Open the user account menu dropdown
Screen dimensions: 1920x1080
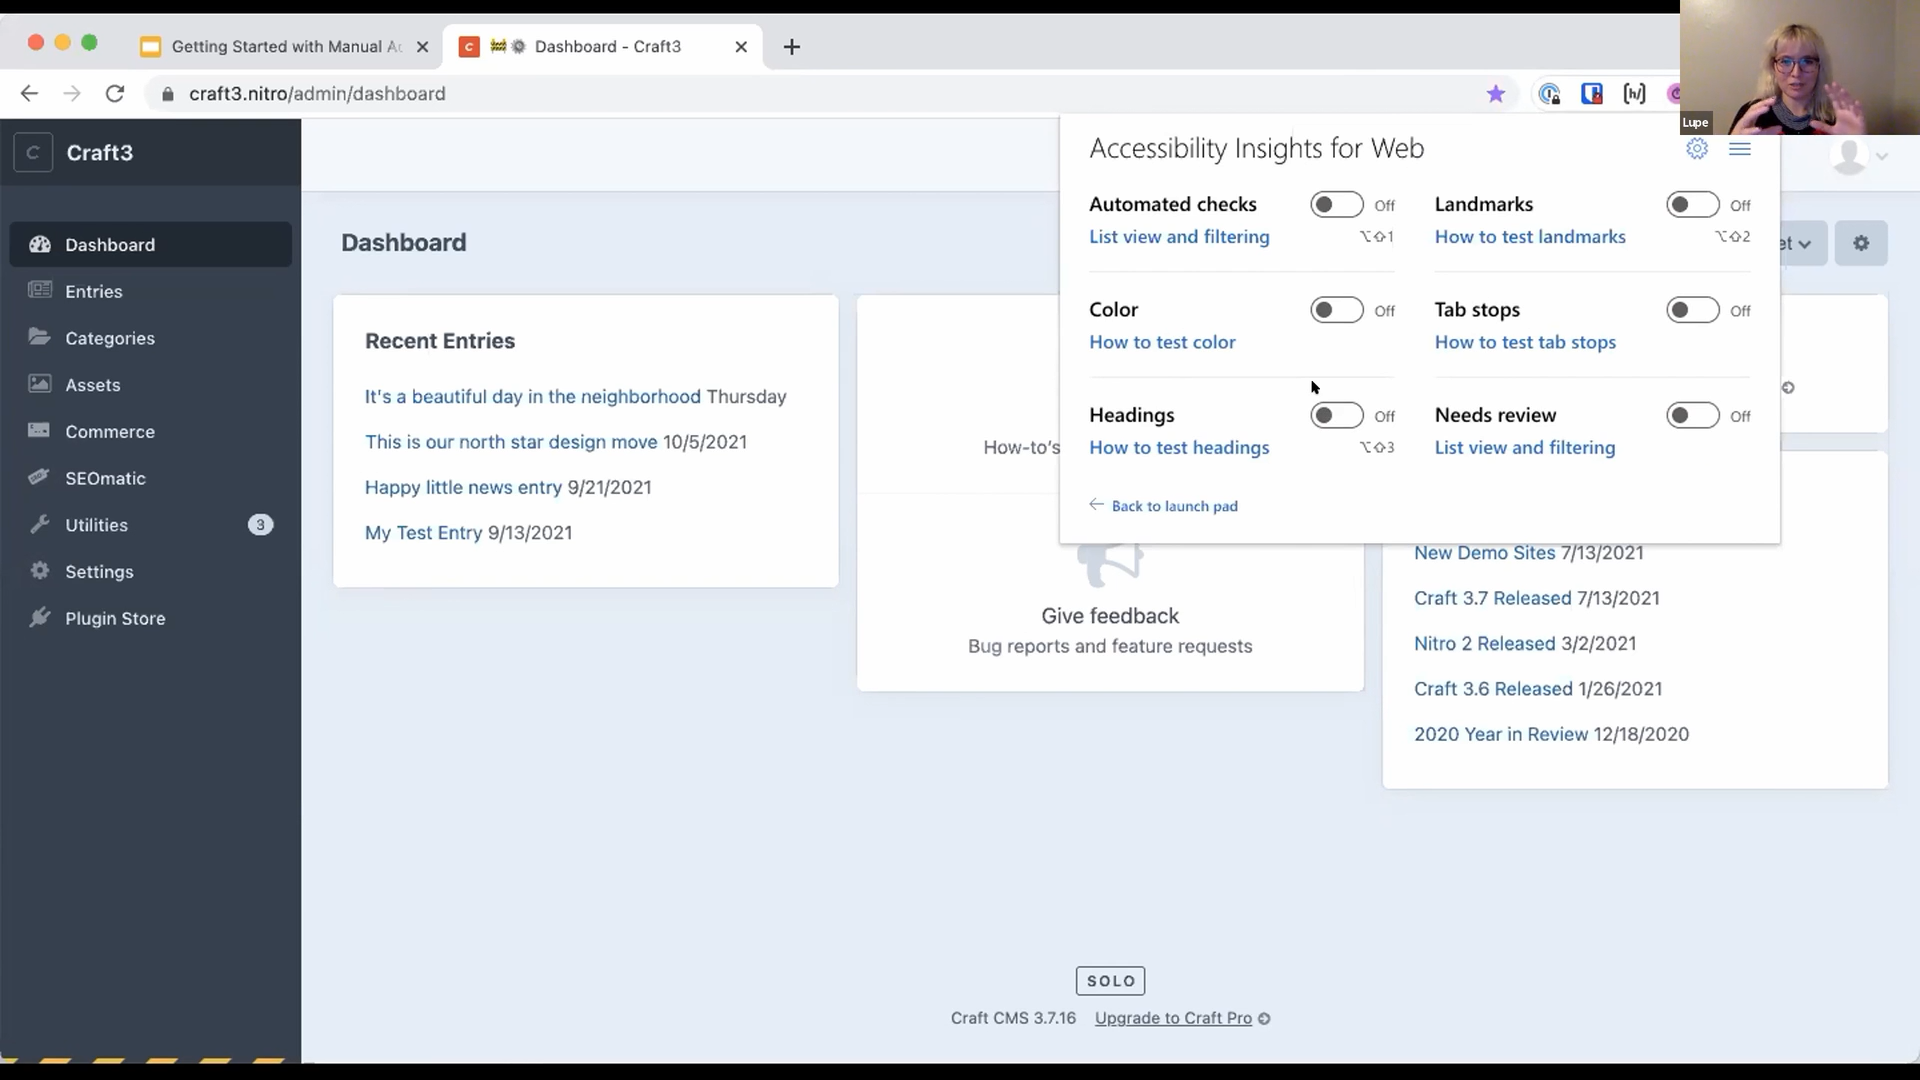click(1860, 156)
